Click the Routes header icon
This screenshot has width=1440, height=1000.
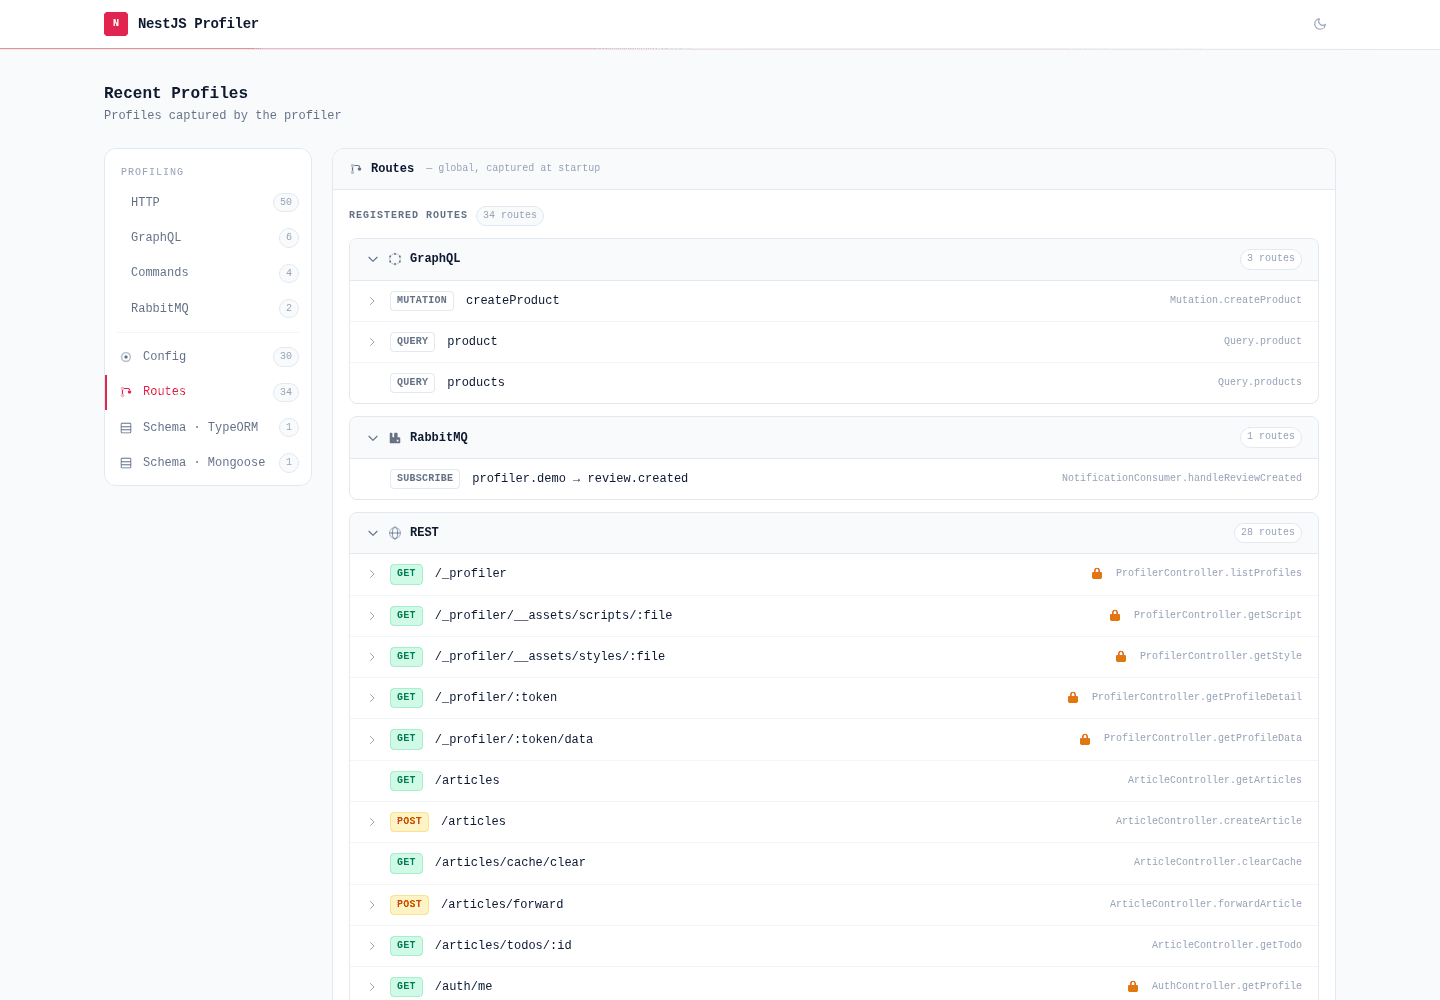click(x=356, y=169)
